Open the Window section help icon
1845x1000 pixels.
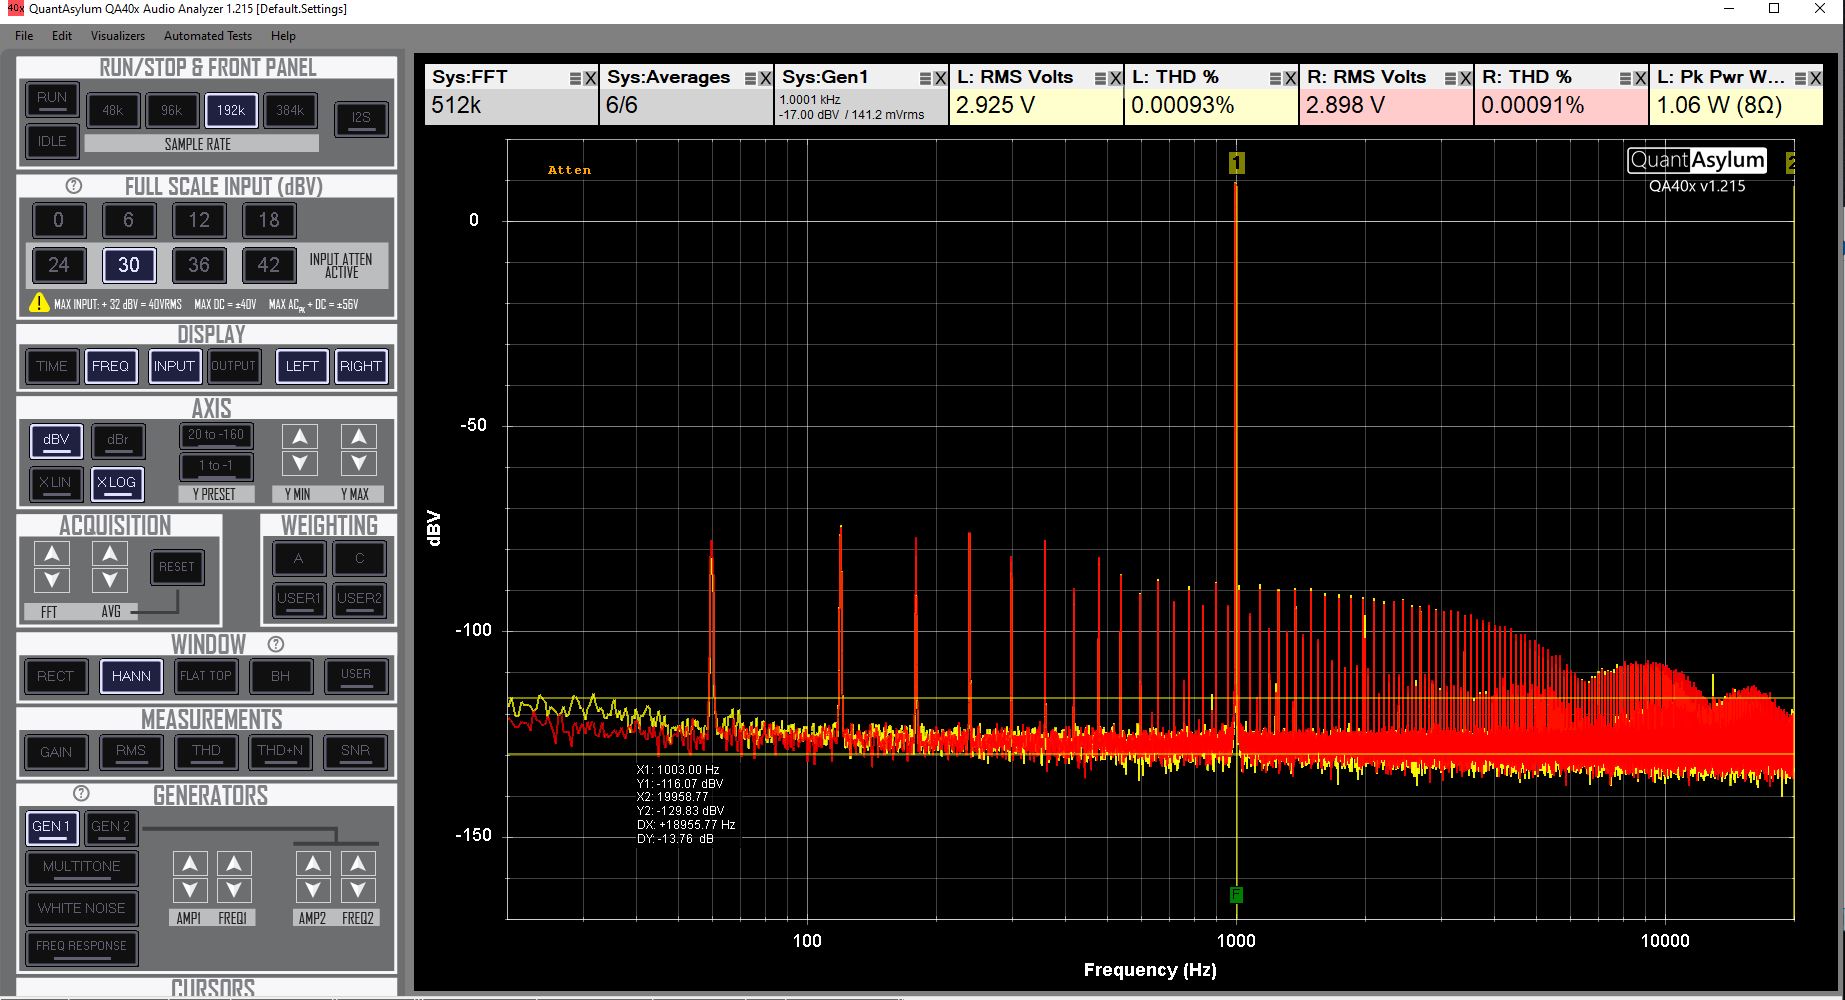tap(276, 644)
